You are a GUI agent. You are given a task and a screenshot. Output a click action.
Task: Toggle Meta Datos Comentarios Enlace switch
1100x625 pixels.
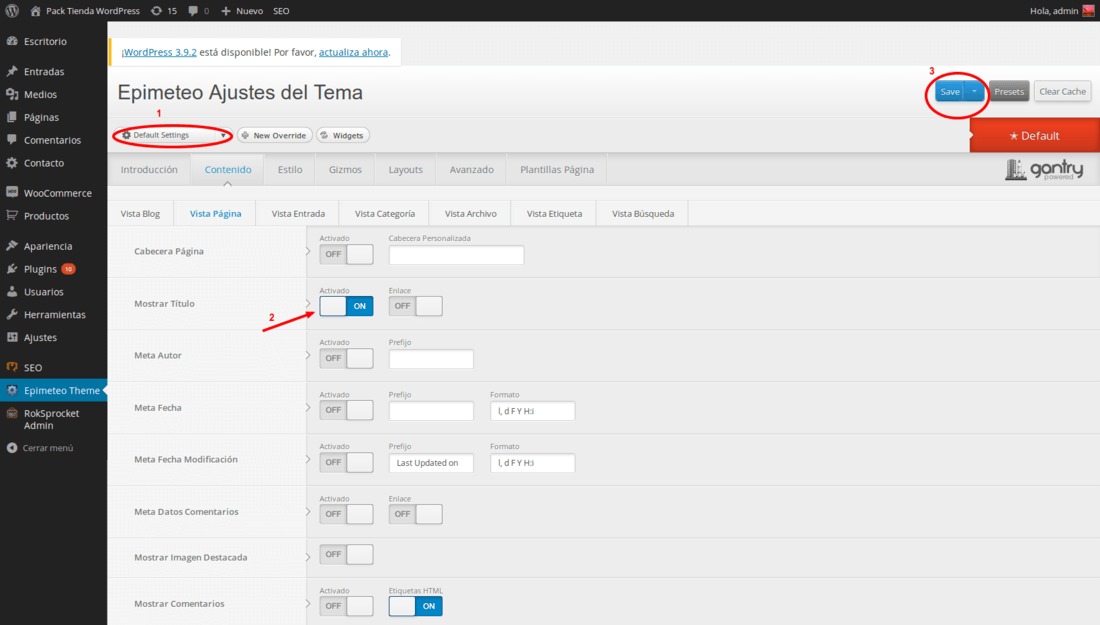[415, 514]
